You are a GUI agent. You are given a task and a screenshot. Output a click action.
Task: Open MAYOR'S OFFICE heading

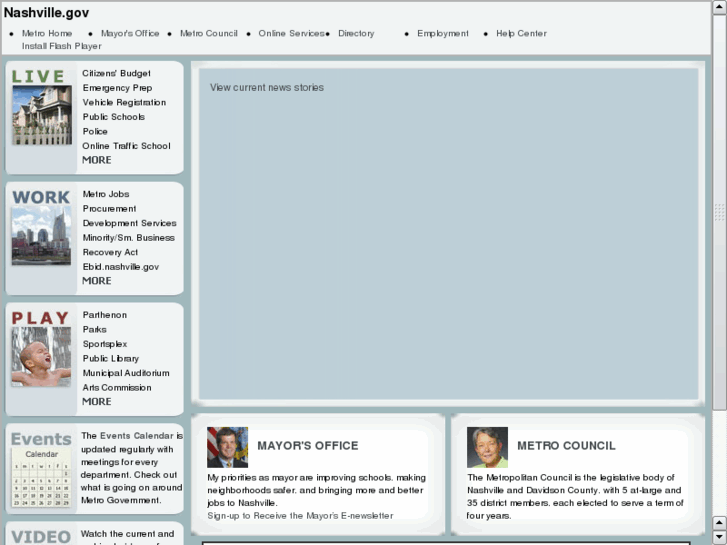308,446
